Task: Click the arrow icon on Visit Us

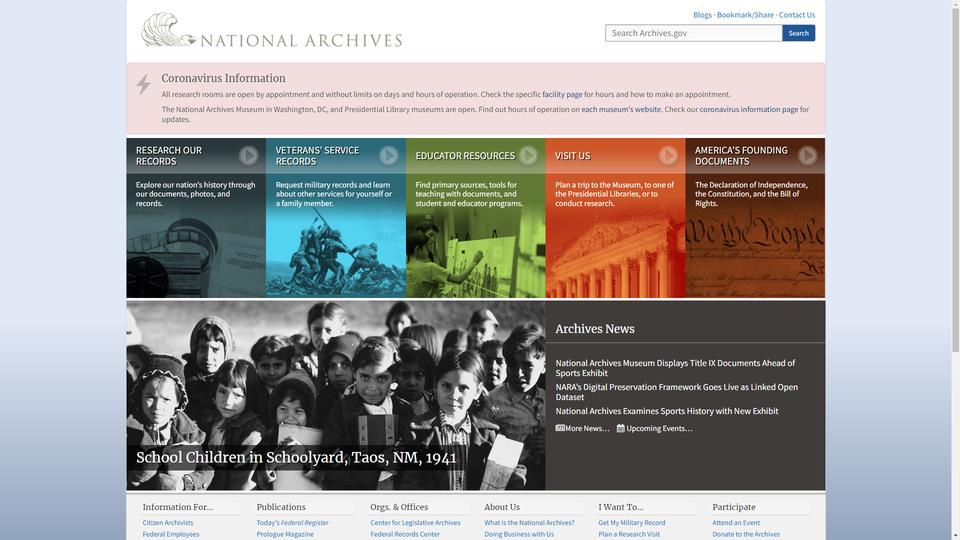Action: coord(668,156)
